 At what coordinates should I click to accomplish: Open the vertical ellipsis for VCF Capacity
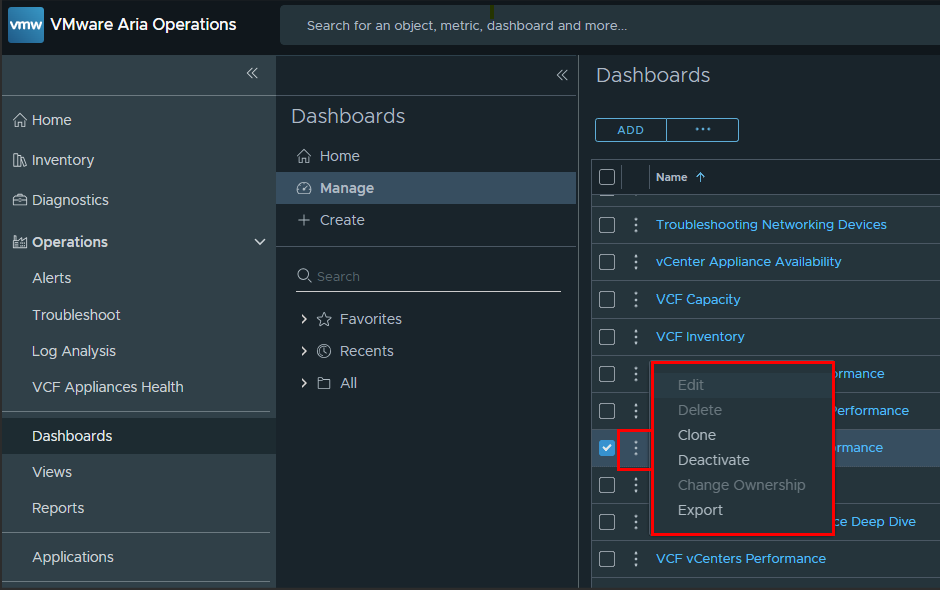tap(636, 299)
